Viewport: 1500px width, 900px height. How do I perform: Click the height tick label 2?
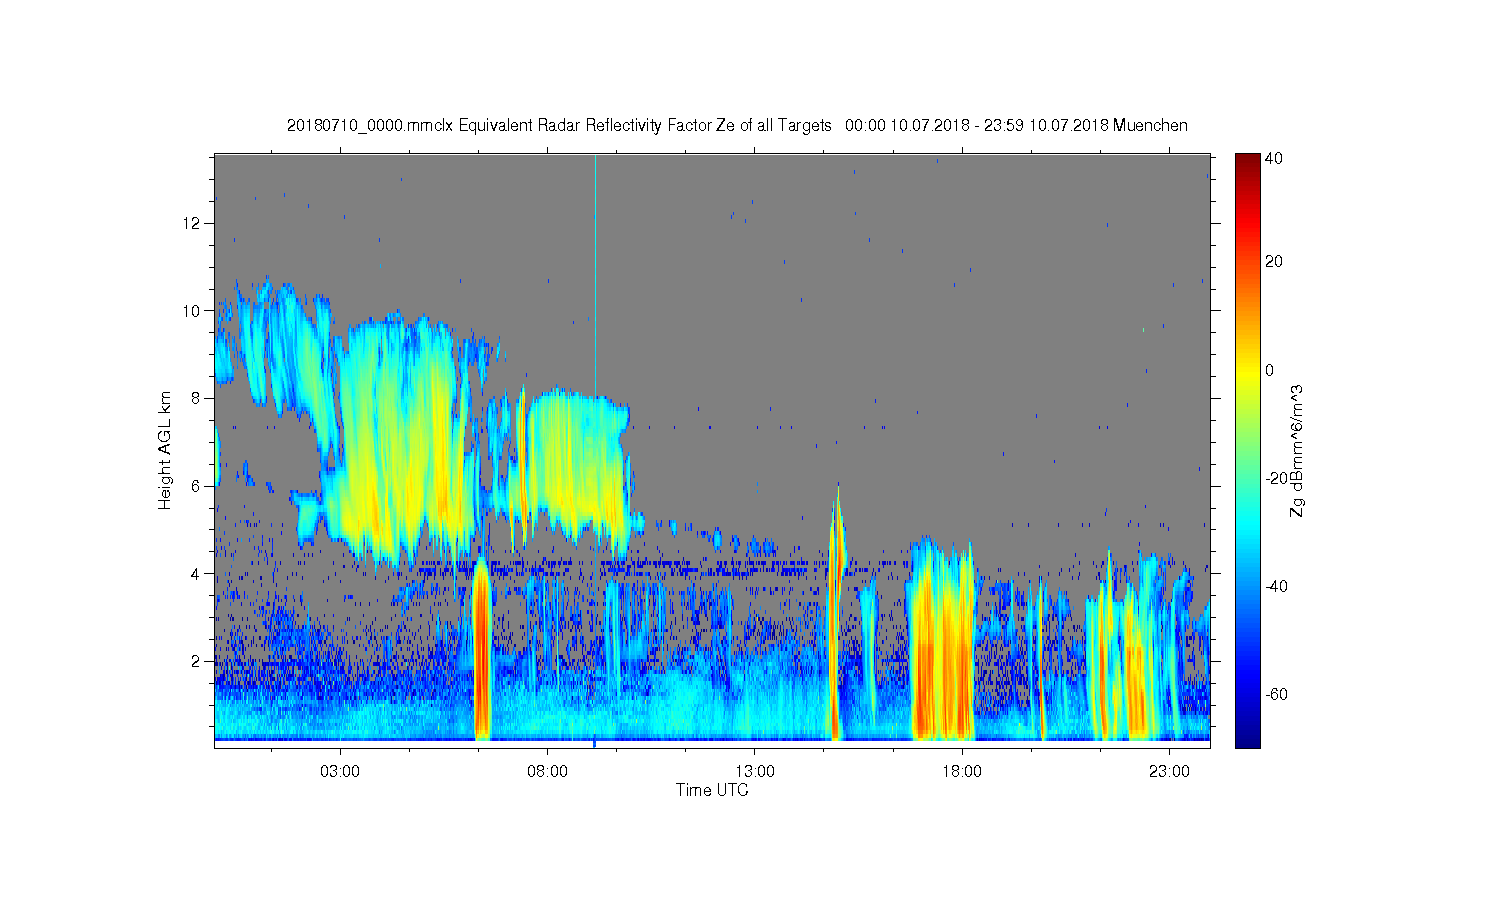[x=196, y=661]
